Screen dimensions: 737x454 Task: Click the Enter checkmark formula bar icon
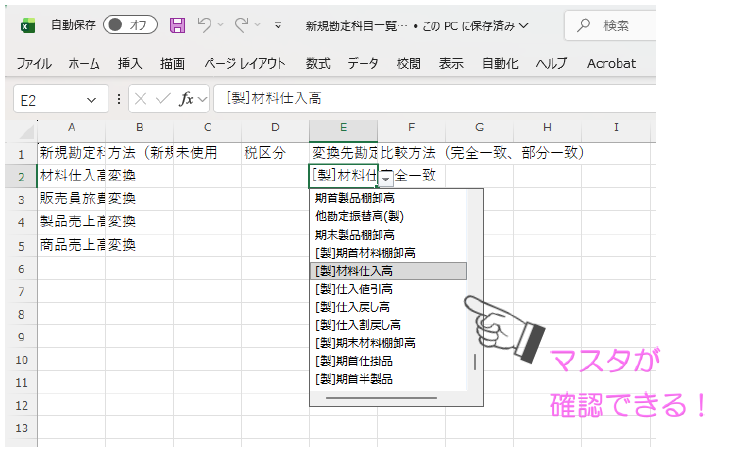[x=163, y=98]
